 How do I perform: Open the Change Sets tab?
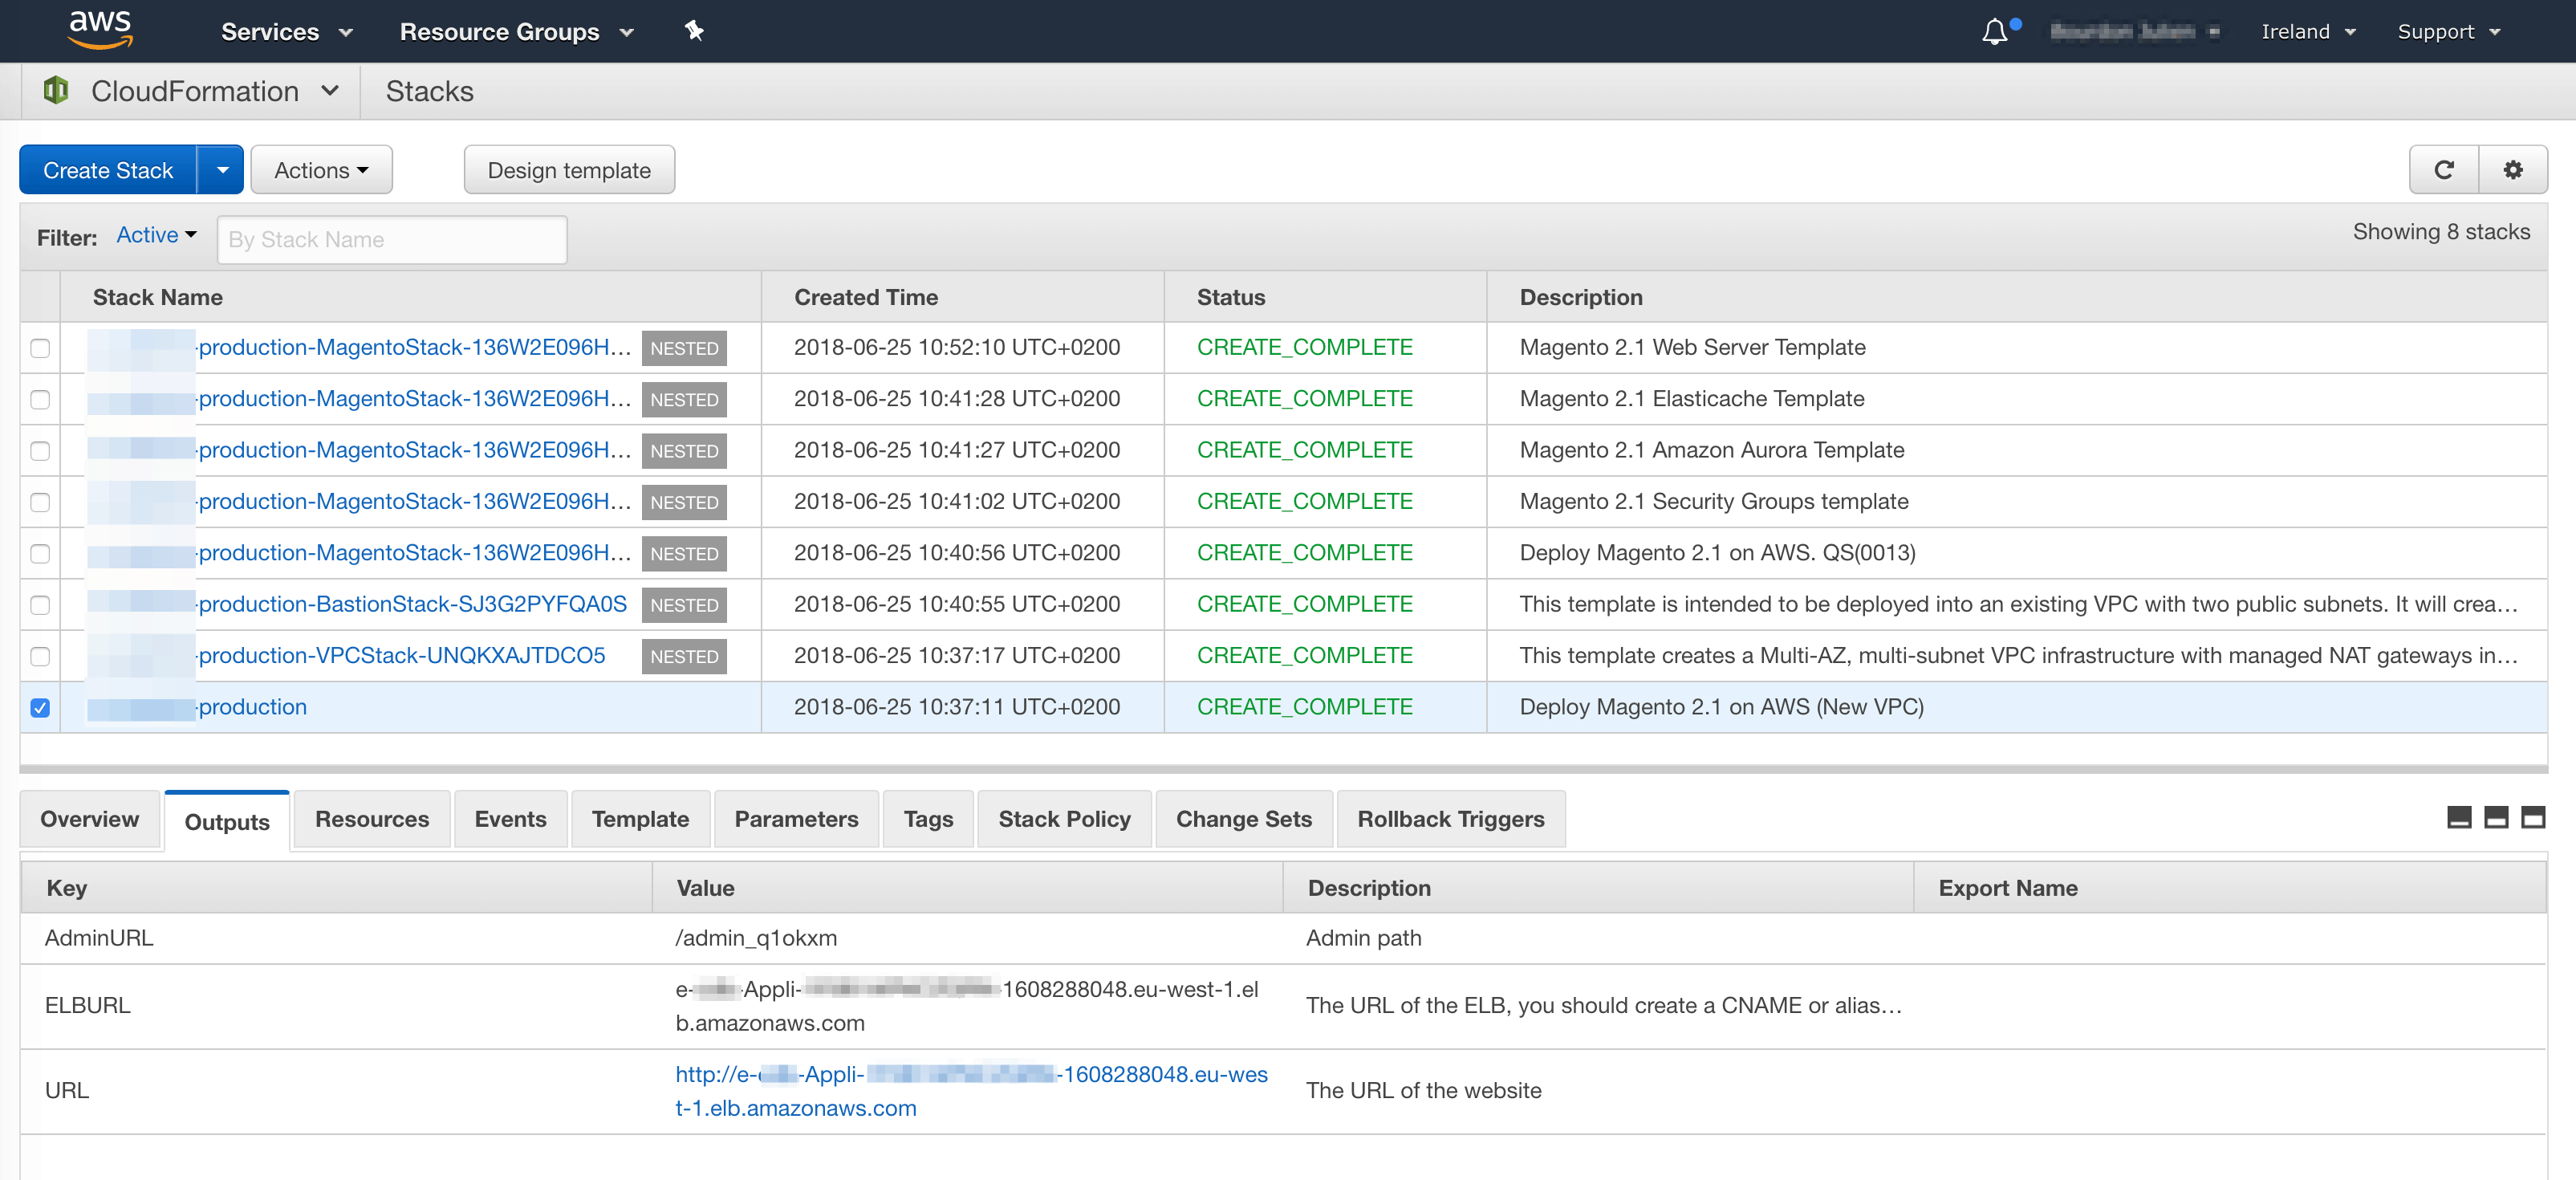(x=1243, y=819)
